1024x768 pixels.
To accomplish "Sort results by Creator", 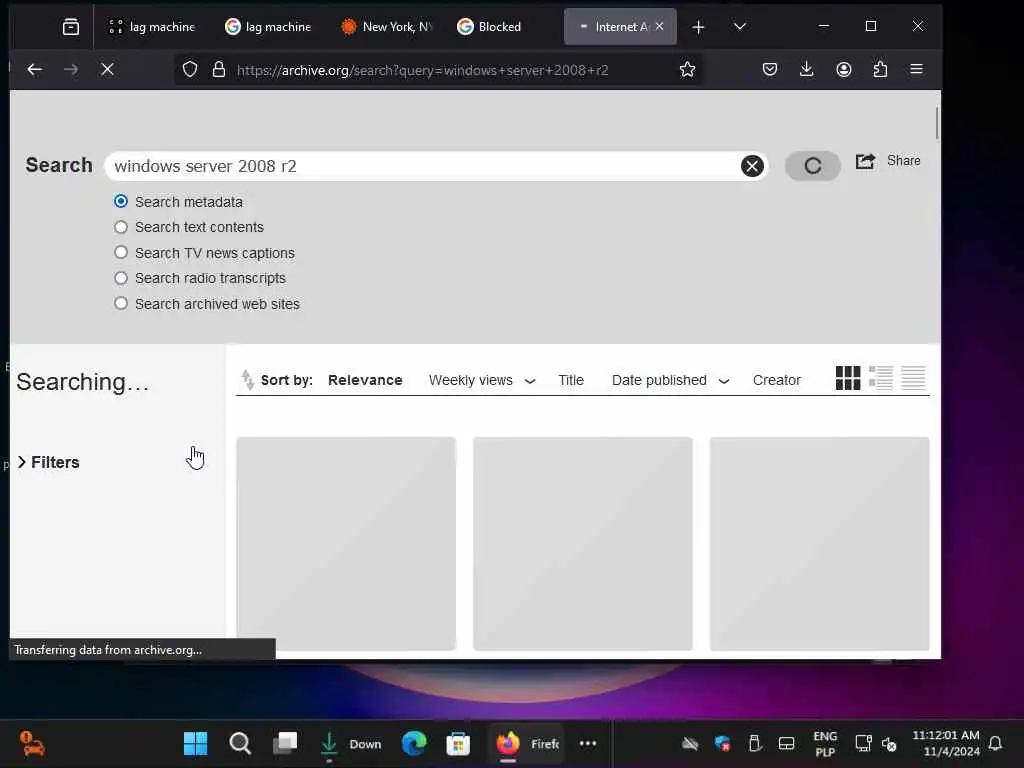I will (776, 380).
